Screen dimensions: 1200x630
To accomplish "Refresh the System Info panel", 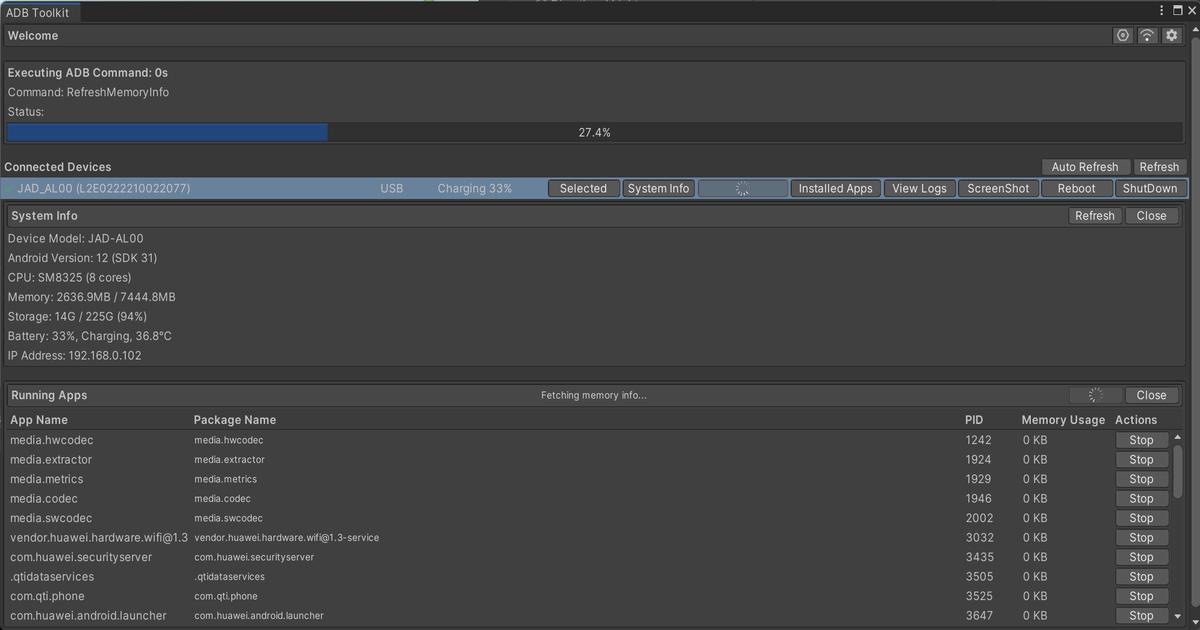I will [1095, 216].
